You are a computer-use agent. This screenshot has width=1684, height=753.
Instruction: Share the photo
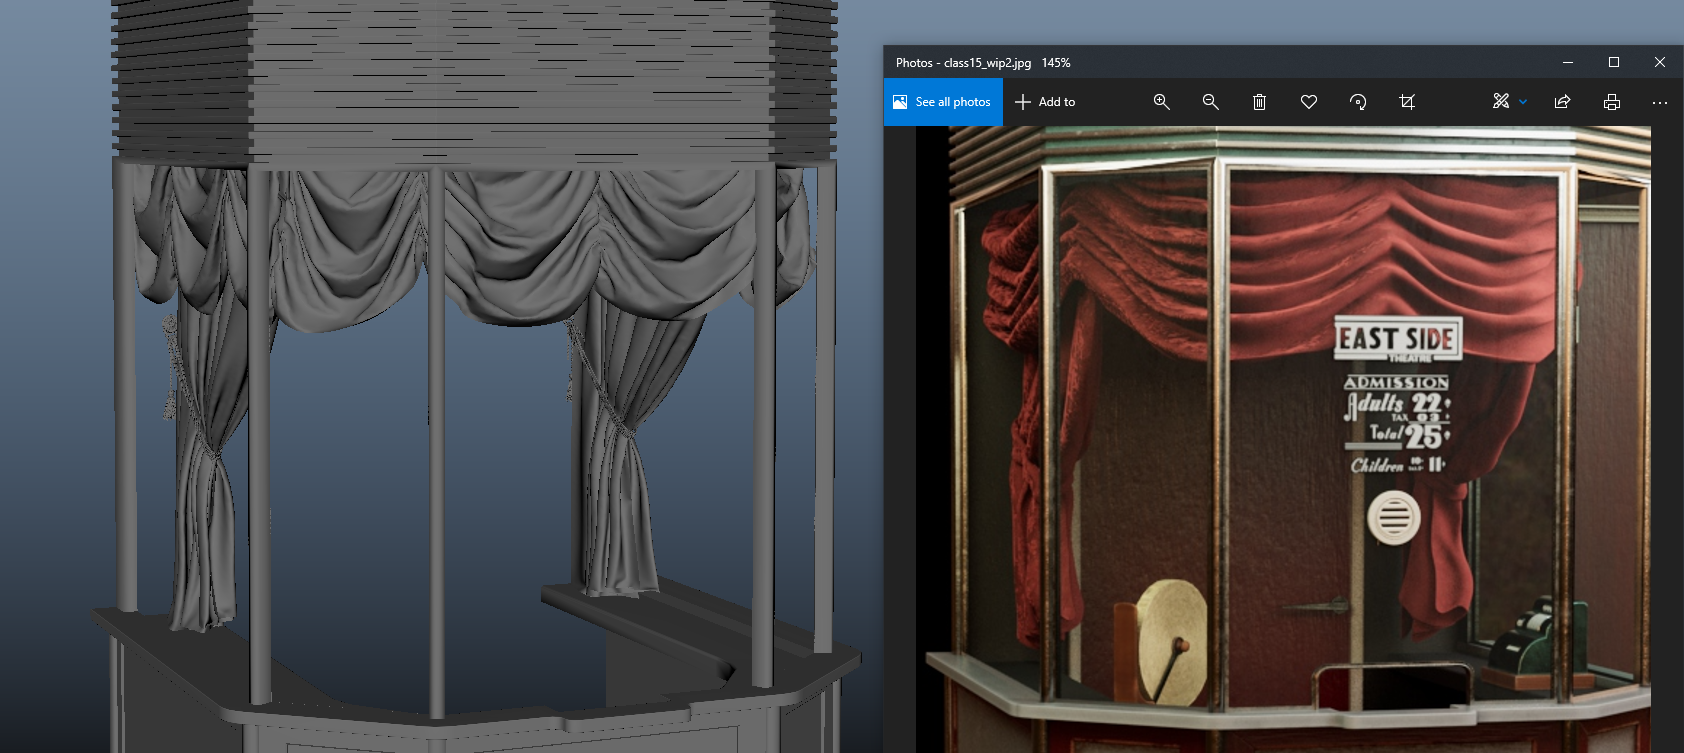pos(1562,102)
